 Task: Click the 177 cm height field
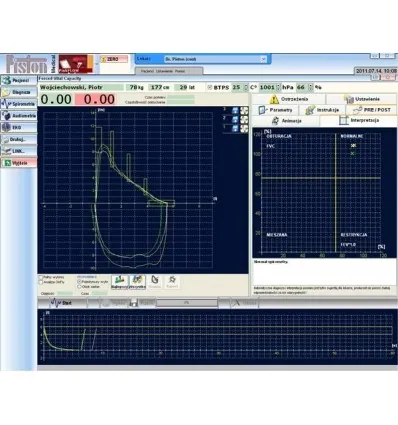coord(160,87)
